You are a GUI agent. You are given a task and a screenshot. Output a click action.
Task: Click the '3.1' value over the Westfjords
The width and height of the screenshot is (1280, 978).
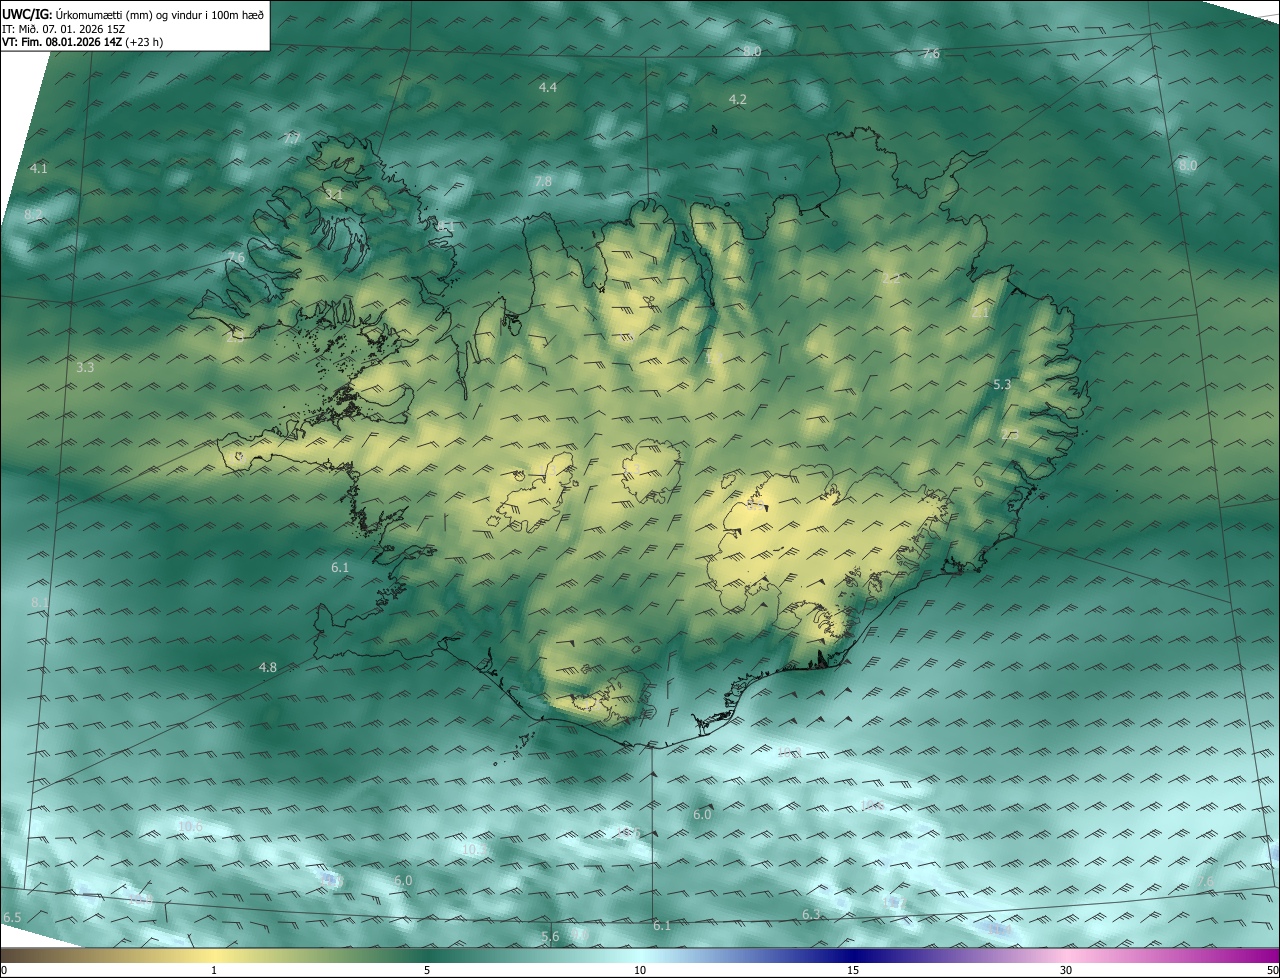click(x=334, y=193)
